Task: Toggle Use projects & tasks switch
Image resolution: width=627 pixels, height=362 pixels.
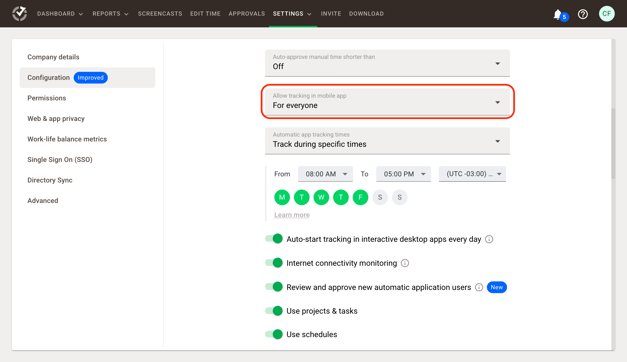Action: tap(274, 311)
